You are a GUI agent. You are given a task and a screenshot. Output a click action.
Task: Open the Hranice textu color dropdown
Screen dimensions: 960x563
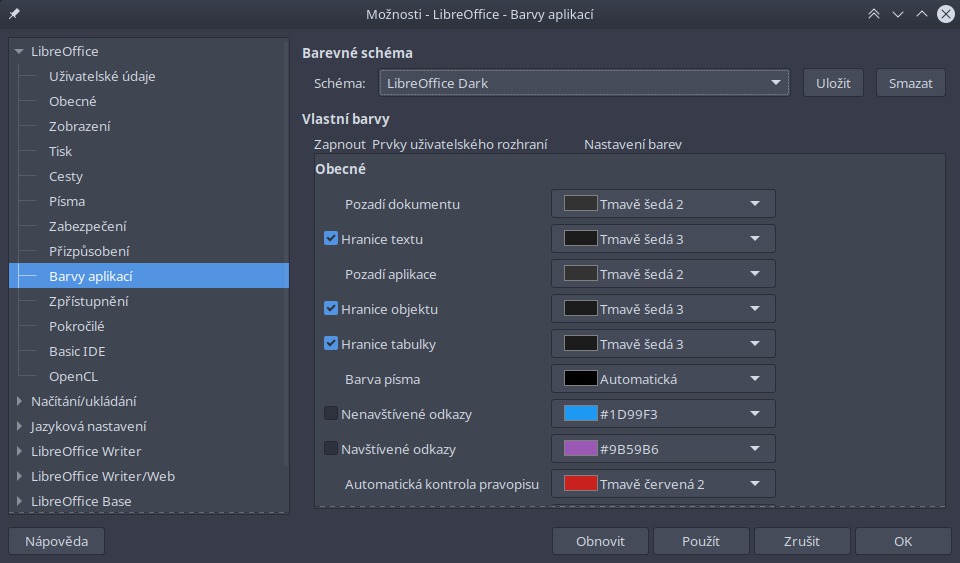coord(663,239)
